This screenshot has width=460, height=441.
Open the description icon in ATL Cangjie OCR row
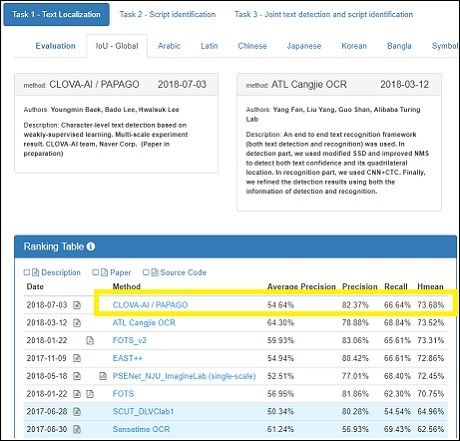tap(77, 323)
